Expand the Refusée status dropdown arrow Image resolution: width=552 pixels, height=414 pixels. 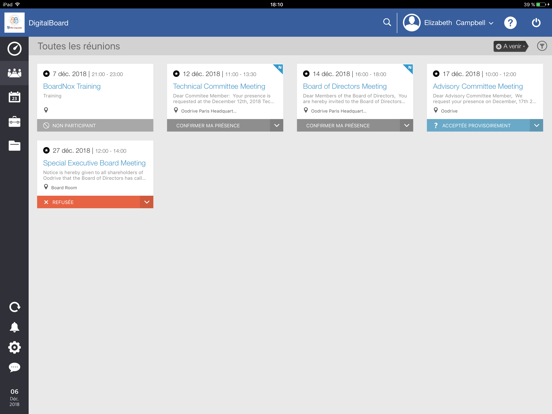tap(147, 202)
